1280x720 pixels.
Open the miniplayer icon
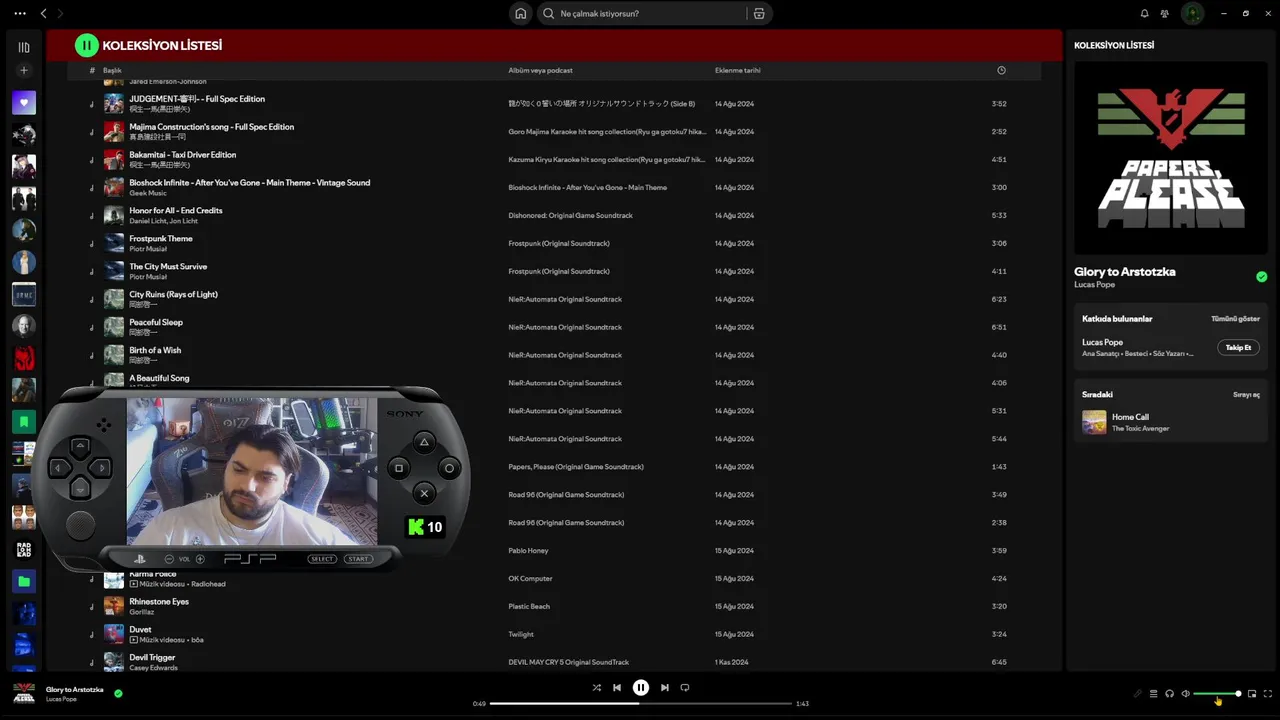pos(1252,693)
